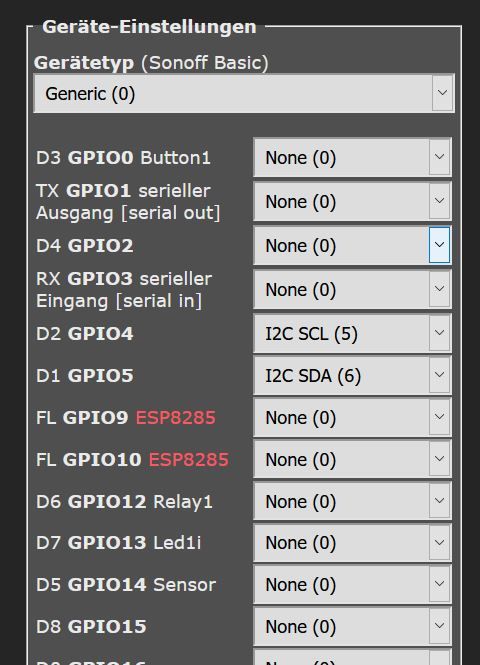Screen dimensions: 480x665
Task: Click the chevron arrow of Gerätetyp selector
Action: pos(442,93)
